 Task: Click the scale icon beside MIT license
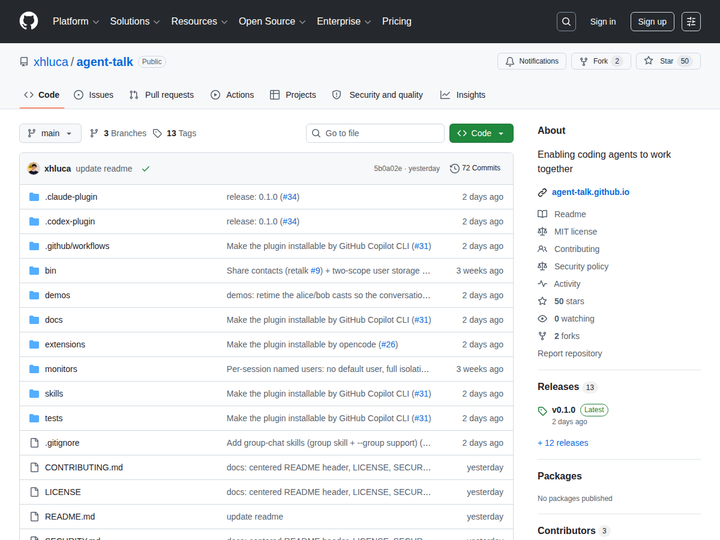coord(542,231)
